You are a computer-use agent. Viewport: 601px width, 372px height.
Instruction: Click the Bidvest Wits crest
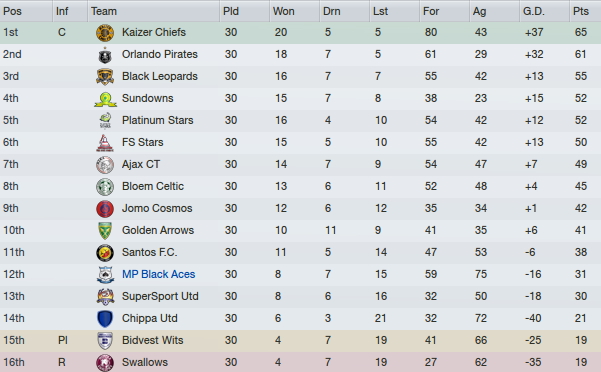click(105, 341)
